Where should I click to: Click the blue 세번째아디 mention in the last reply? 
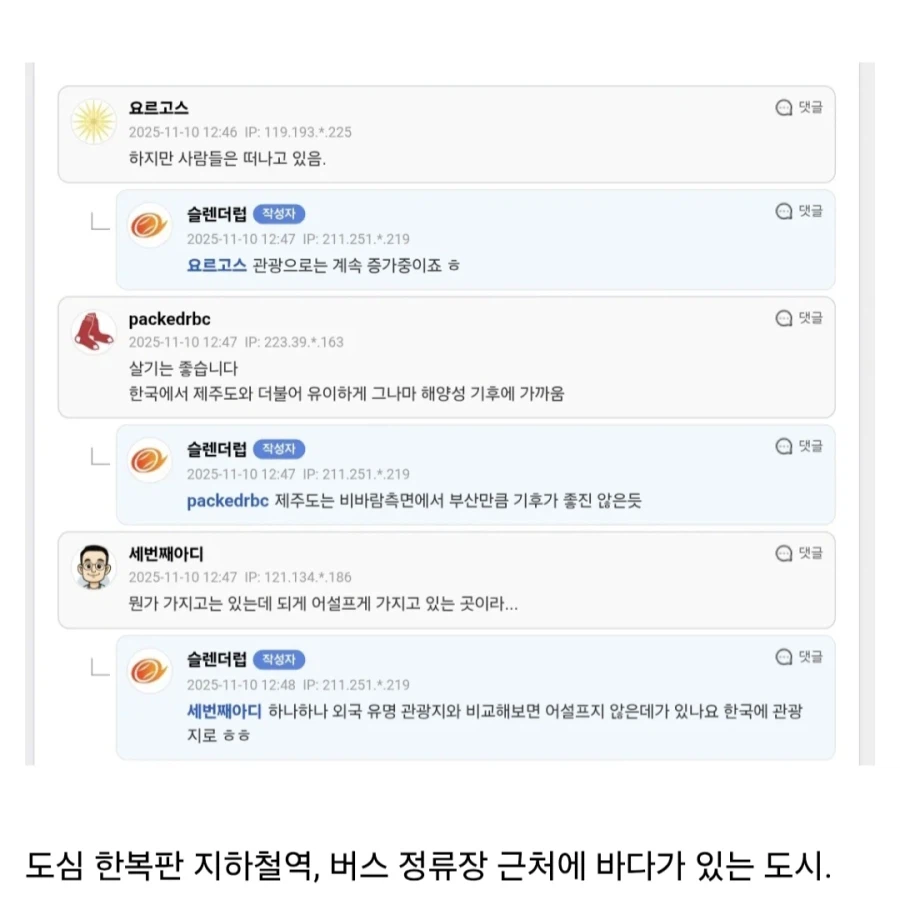(x=222, y=710)
